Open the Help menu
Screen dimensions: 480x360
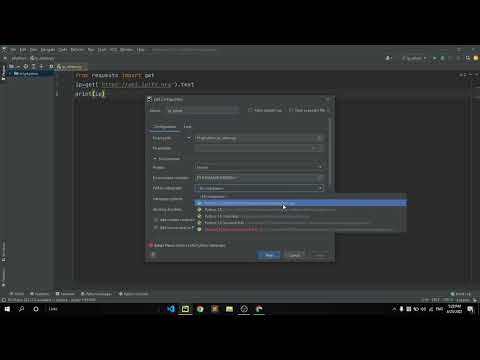click(x=140, y=50)
